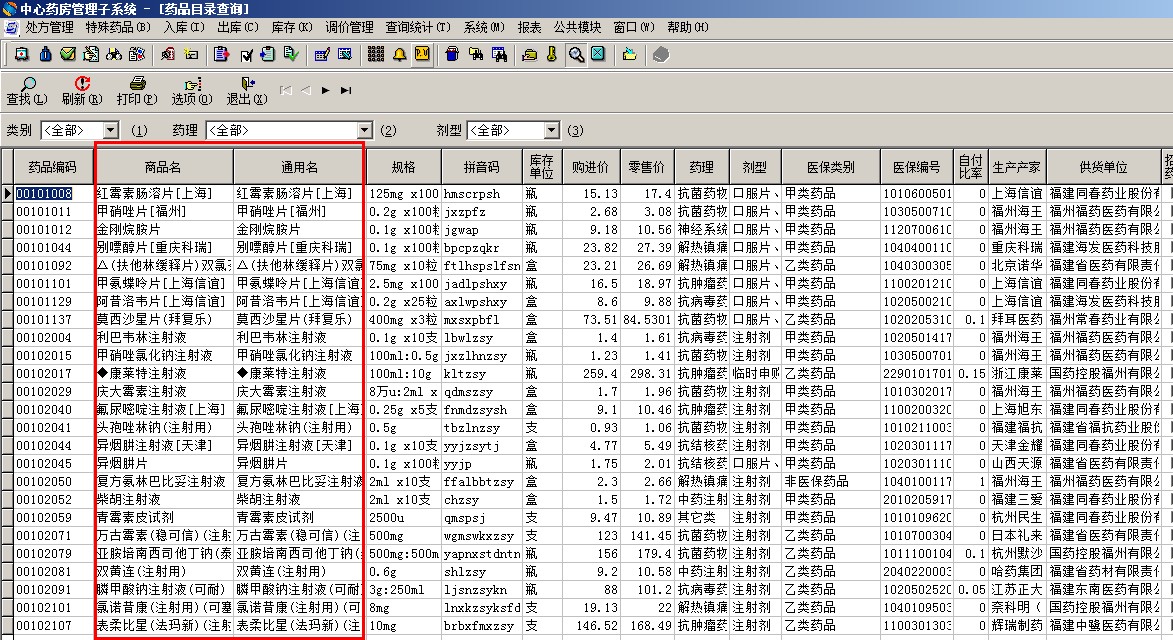Click the magnifier query toolbar icon

tap(576, 55)
